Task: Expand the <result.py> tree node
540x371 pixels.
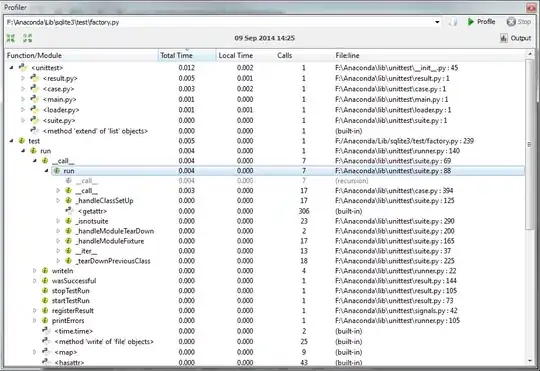Action: pos(23,79)
